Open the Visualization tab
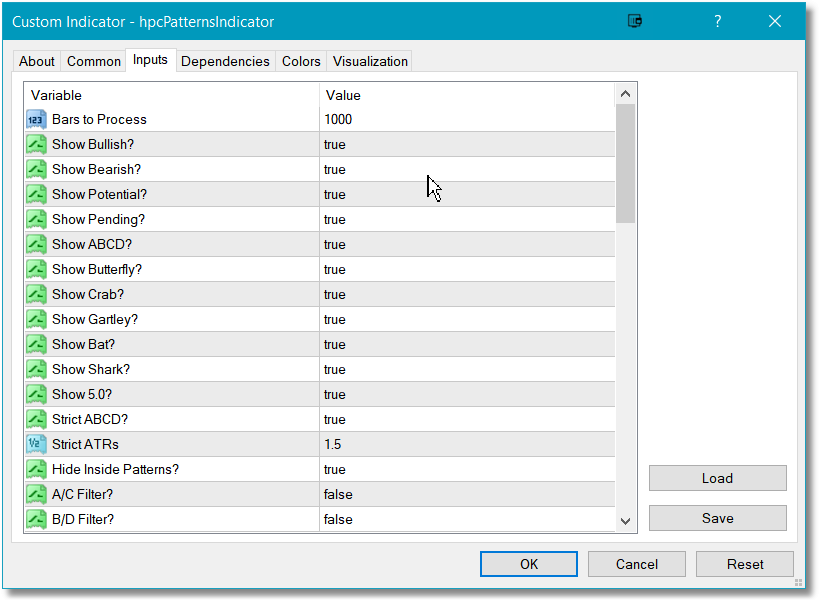Image resolution: width=820 pixels, height=603 pixels. point(370,61)
